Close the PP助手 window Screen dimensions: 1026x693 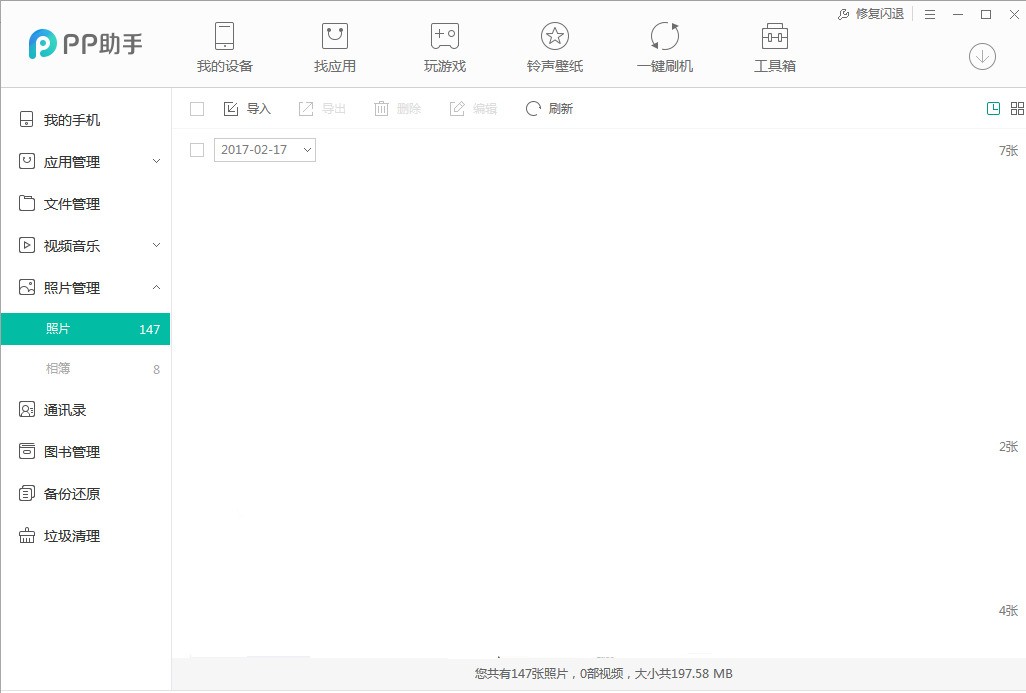coord(1014,14)
